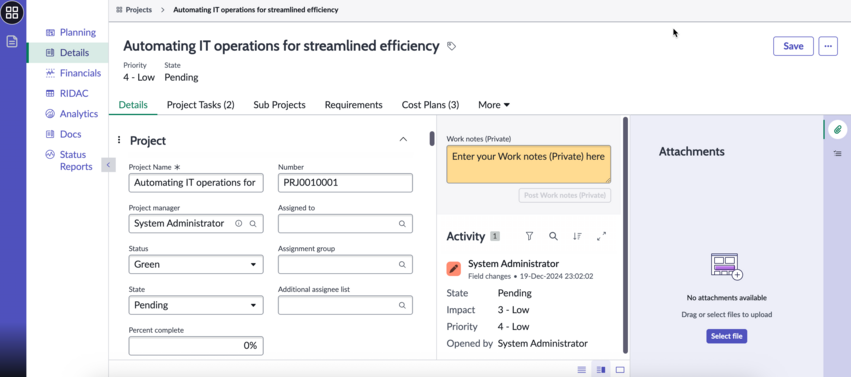851x377 pixels.
Task: Switch to the list-only layout toggle
Action: (582, 369)
